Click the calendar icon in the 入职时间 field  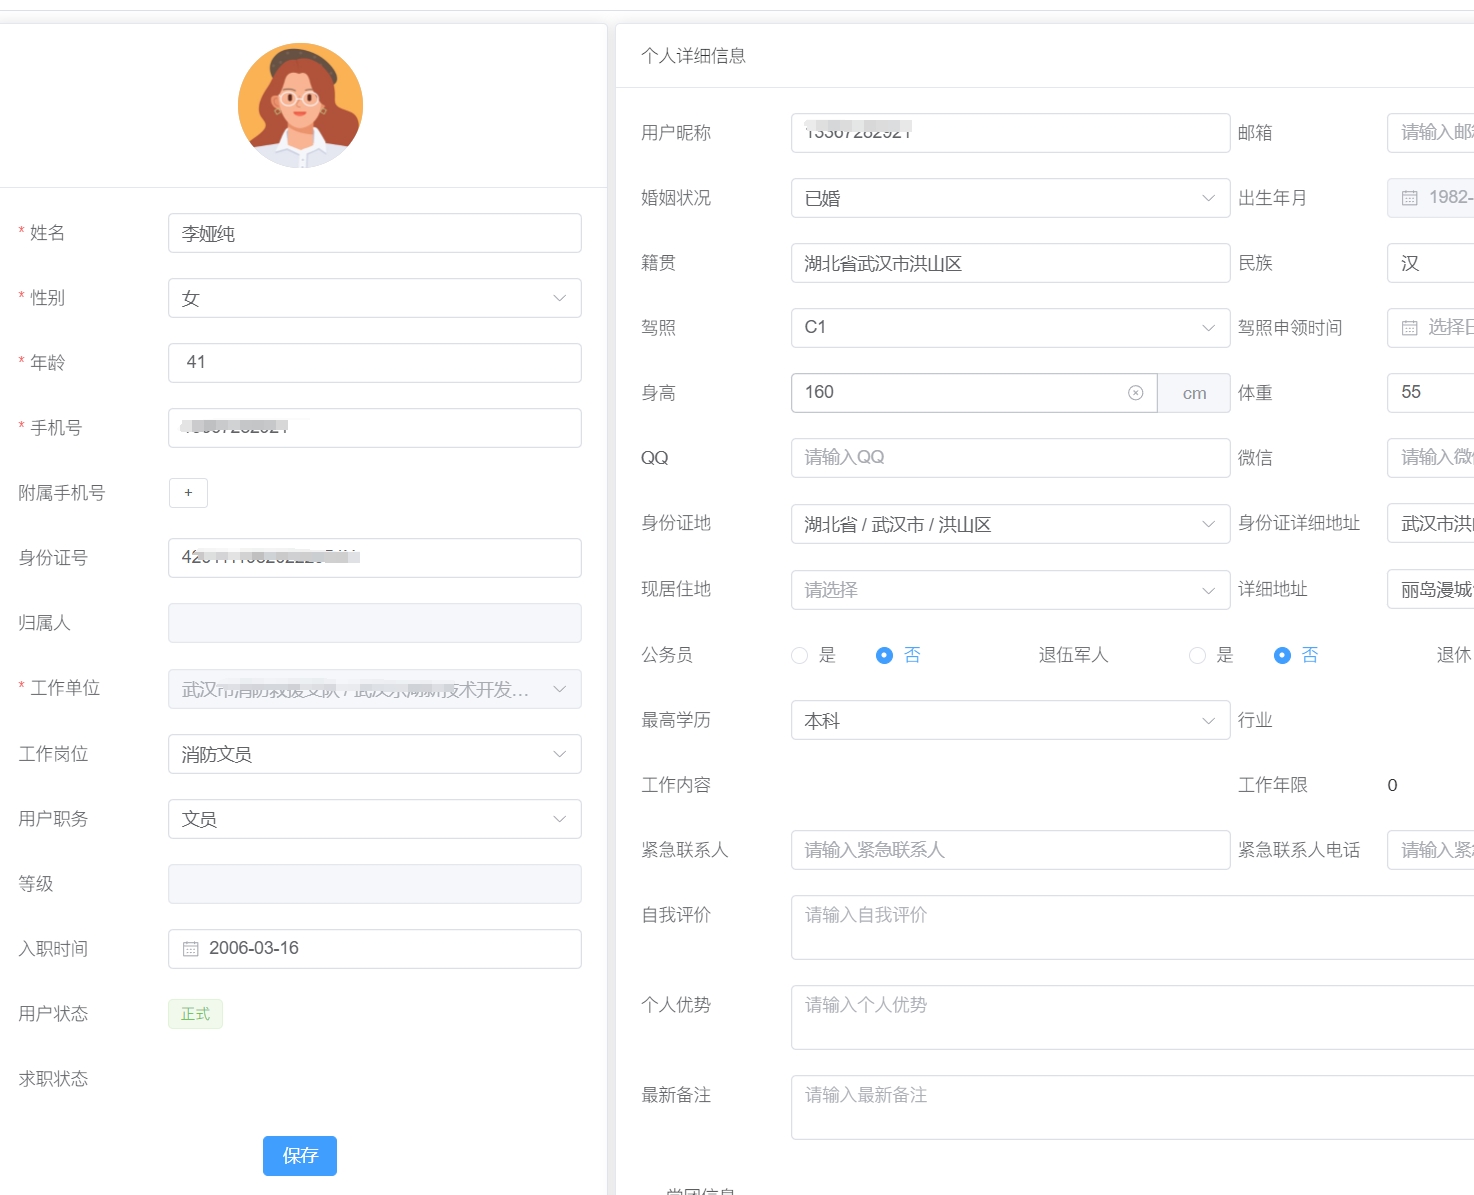tap(191, 949)
